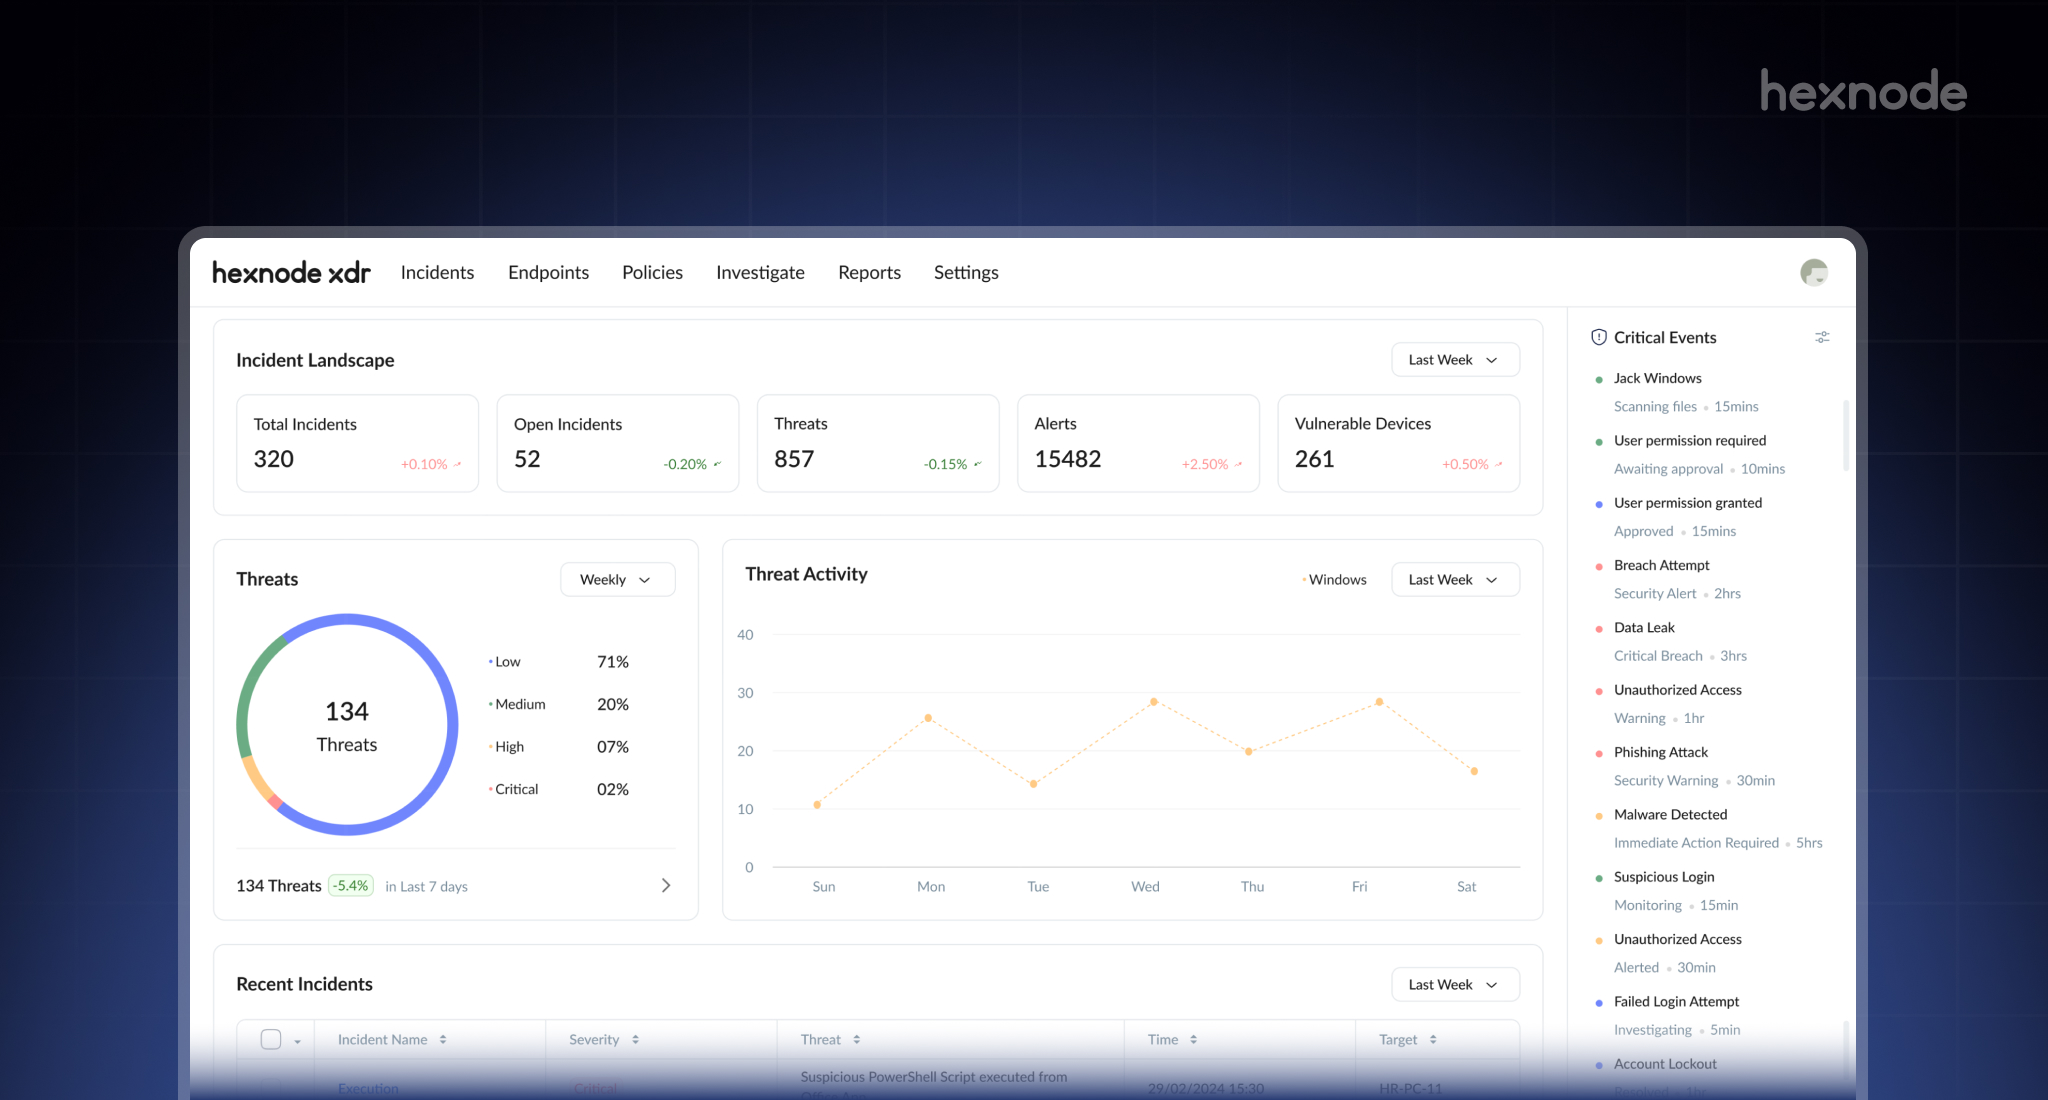Open the Incident Landscape Last Week dropdown
2048x1100 pixels.
[1455, 360]
